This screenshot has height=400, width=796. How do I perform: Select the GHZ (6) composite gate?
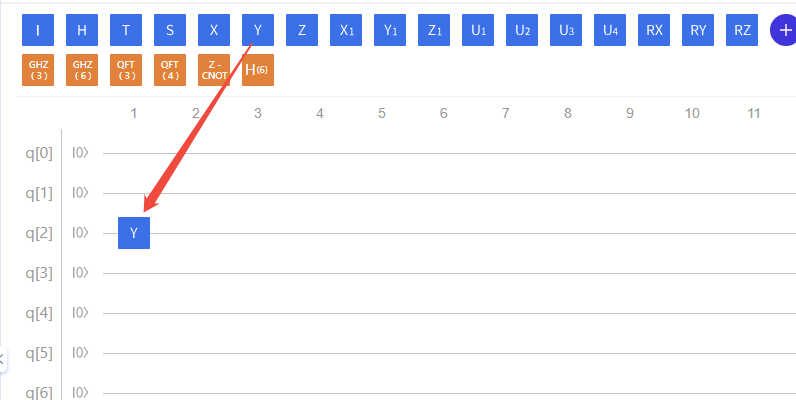pos(82,70)
